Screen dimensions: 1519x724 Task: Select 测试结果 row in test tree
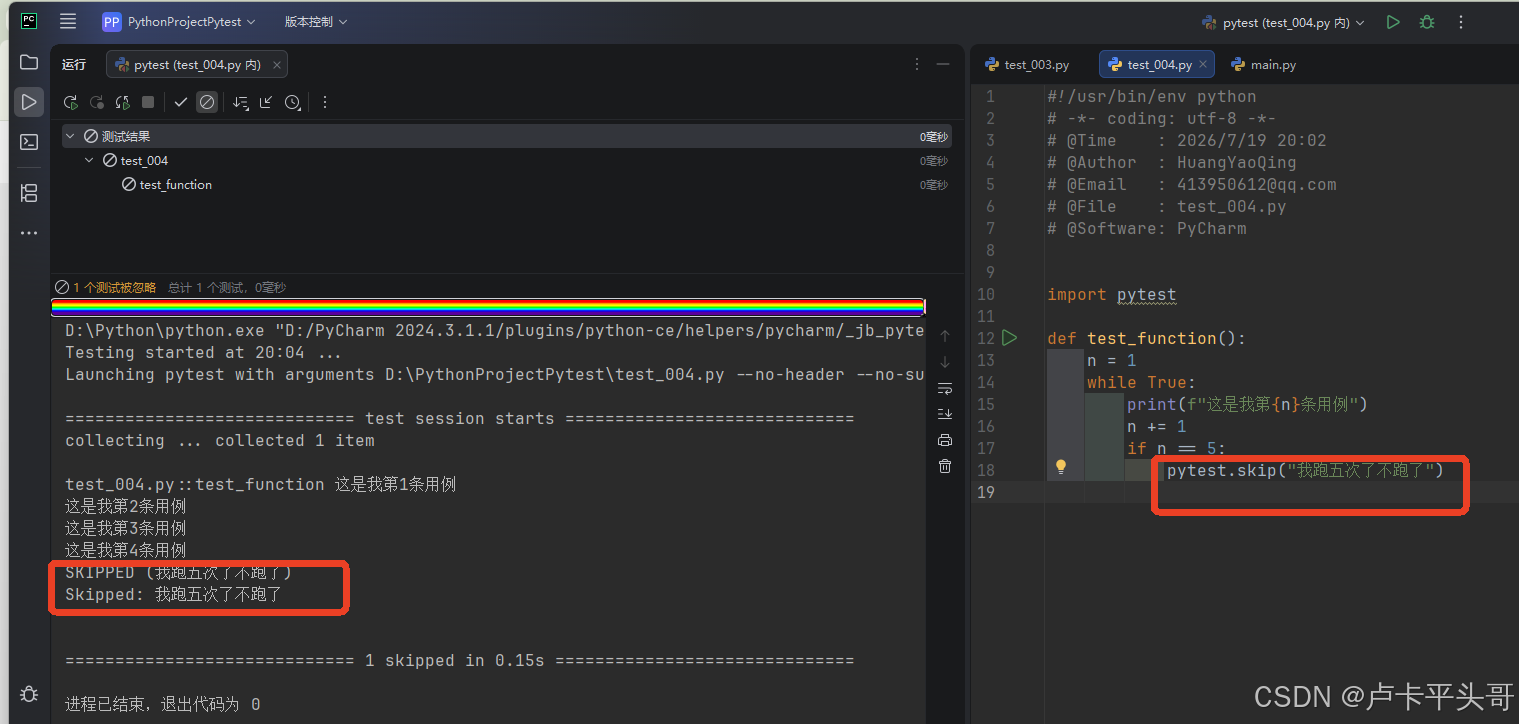[507, 136]
